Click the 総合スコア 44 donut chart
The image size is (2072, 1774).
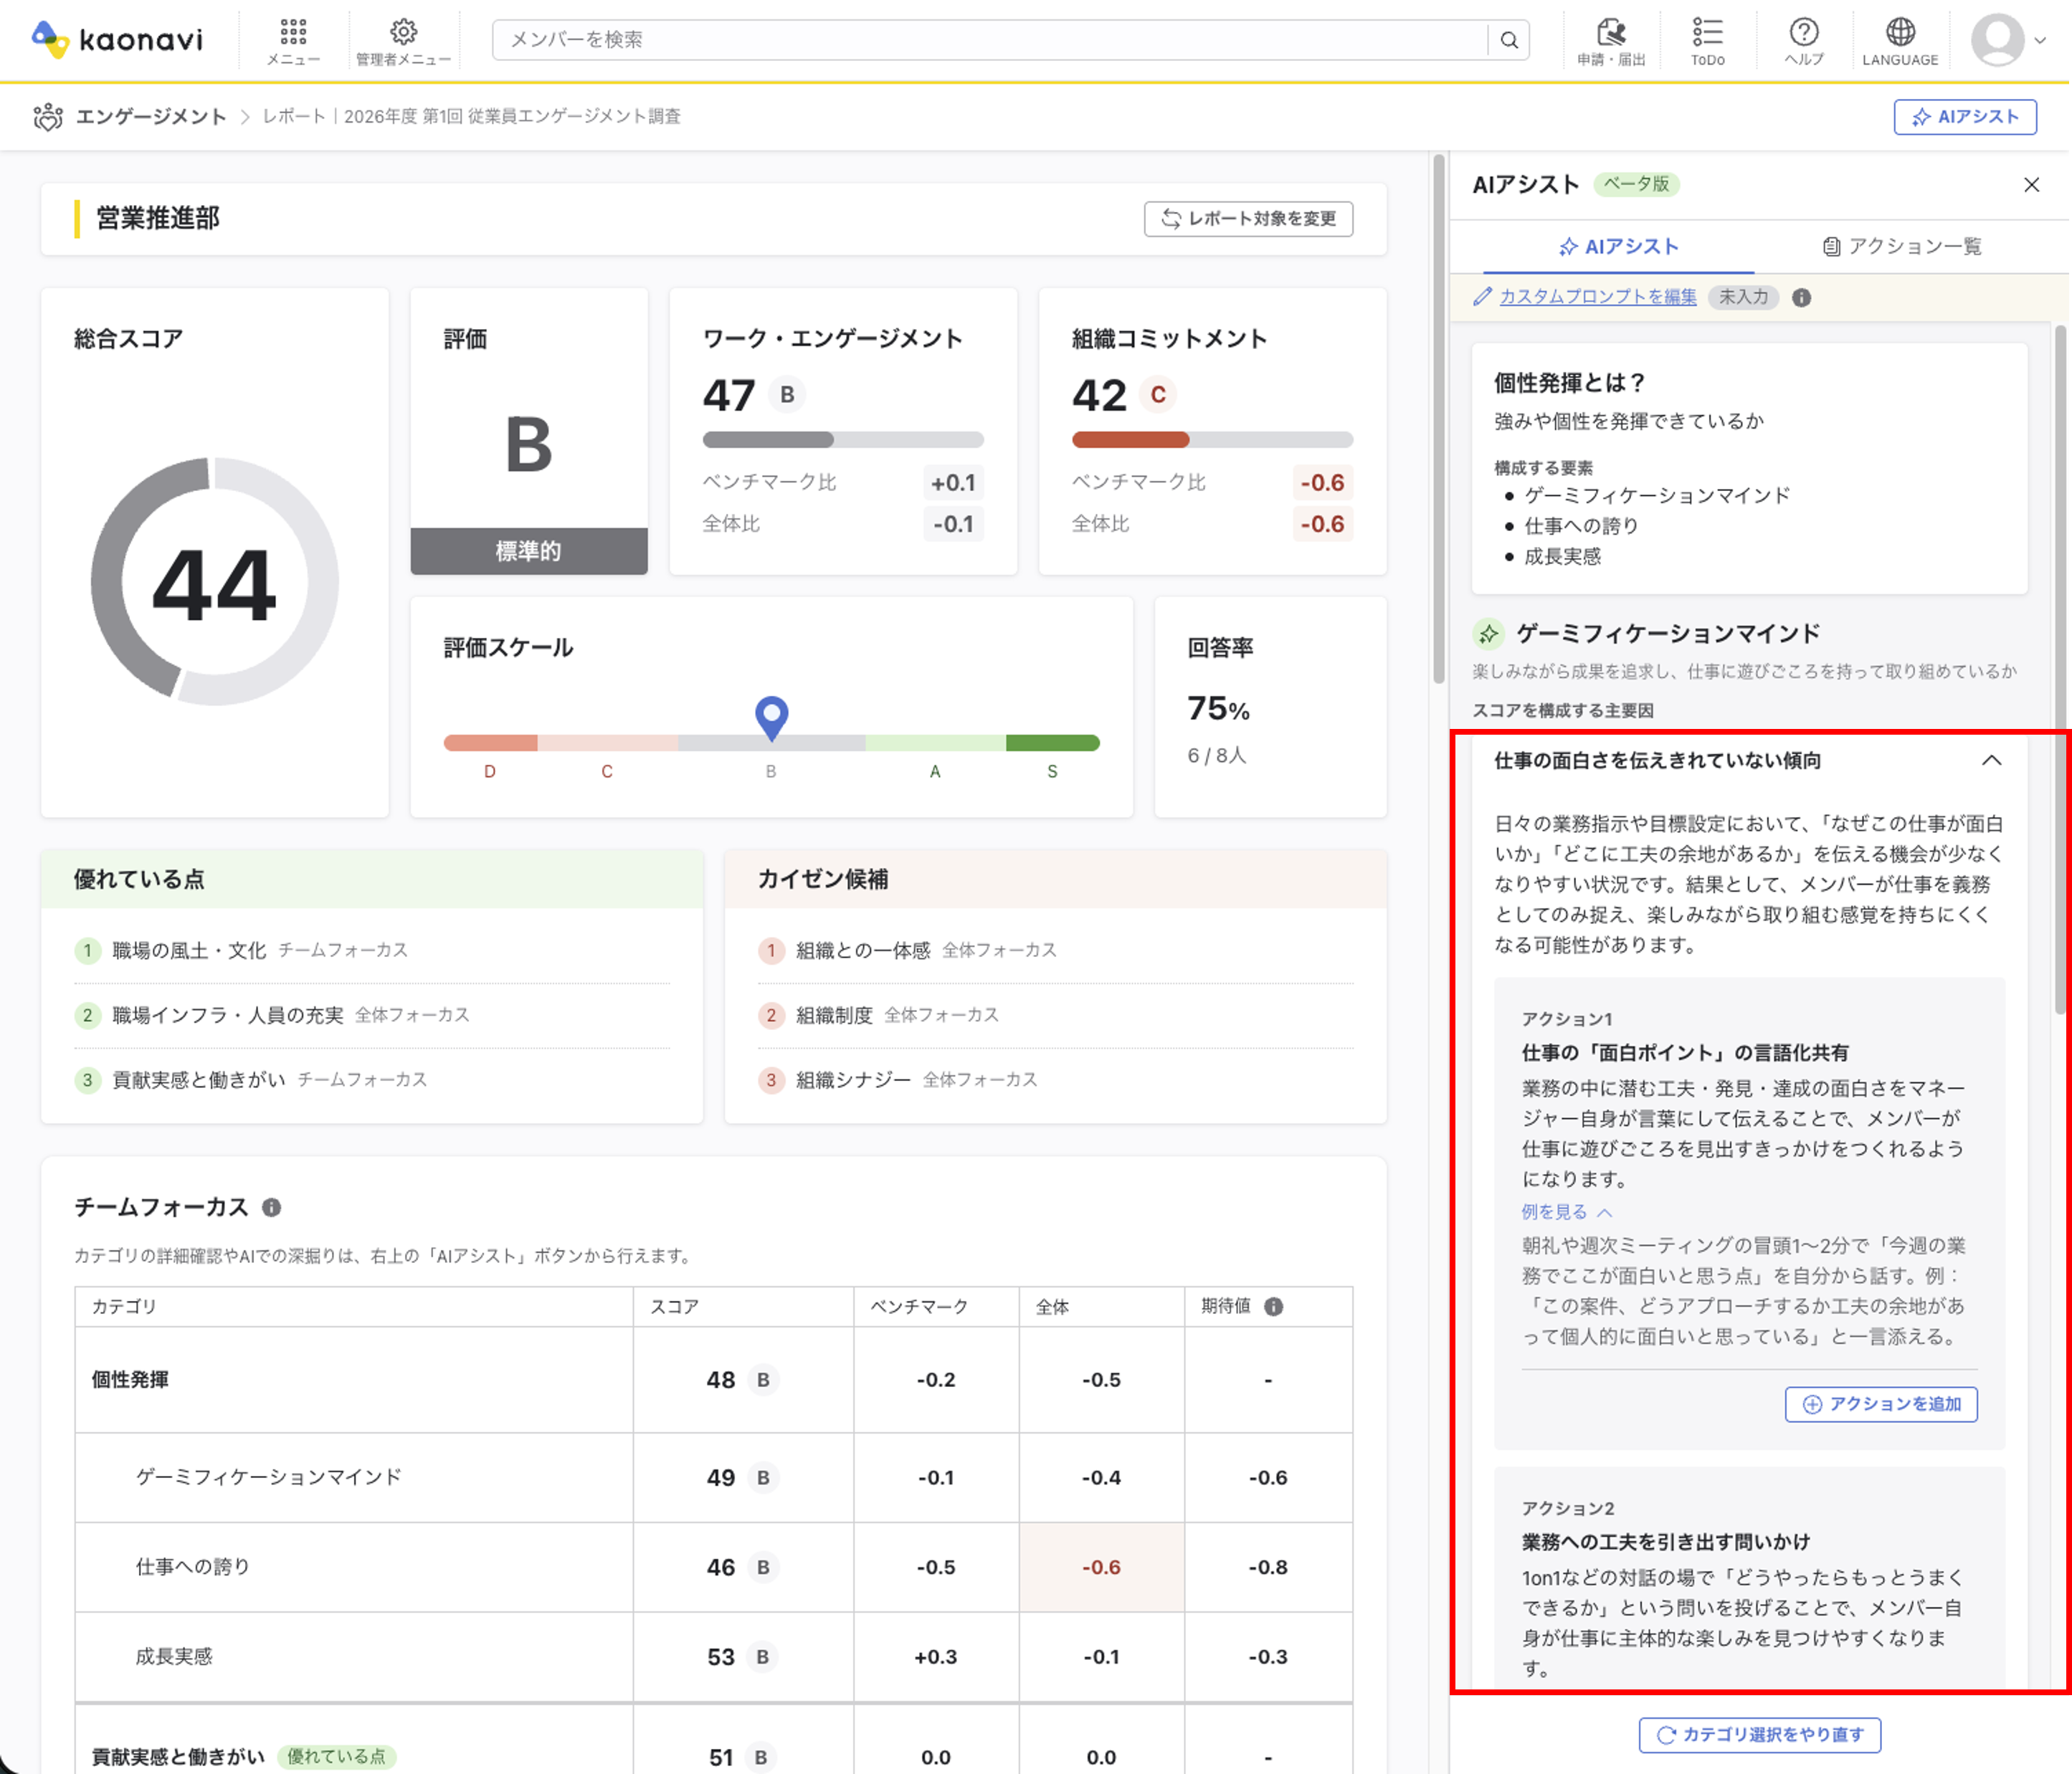click(214, 582)
